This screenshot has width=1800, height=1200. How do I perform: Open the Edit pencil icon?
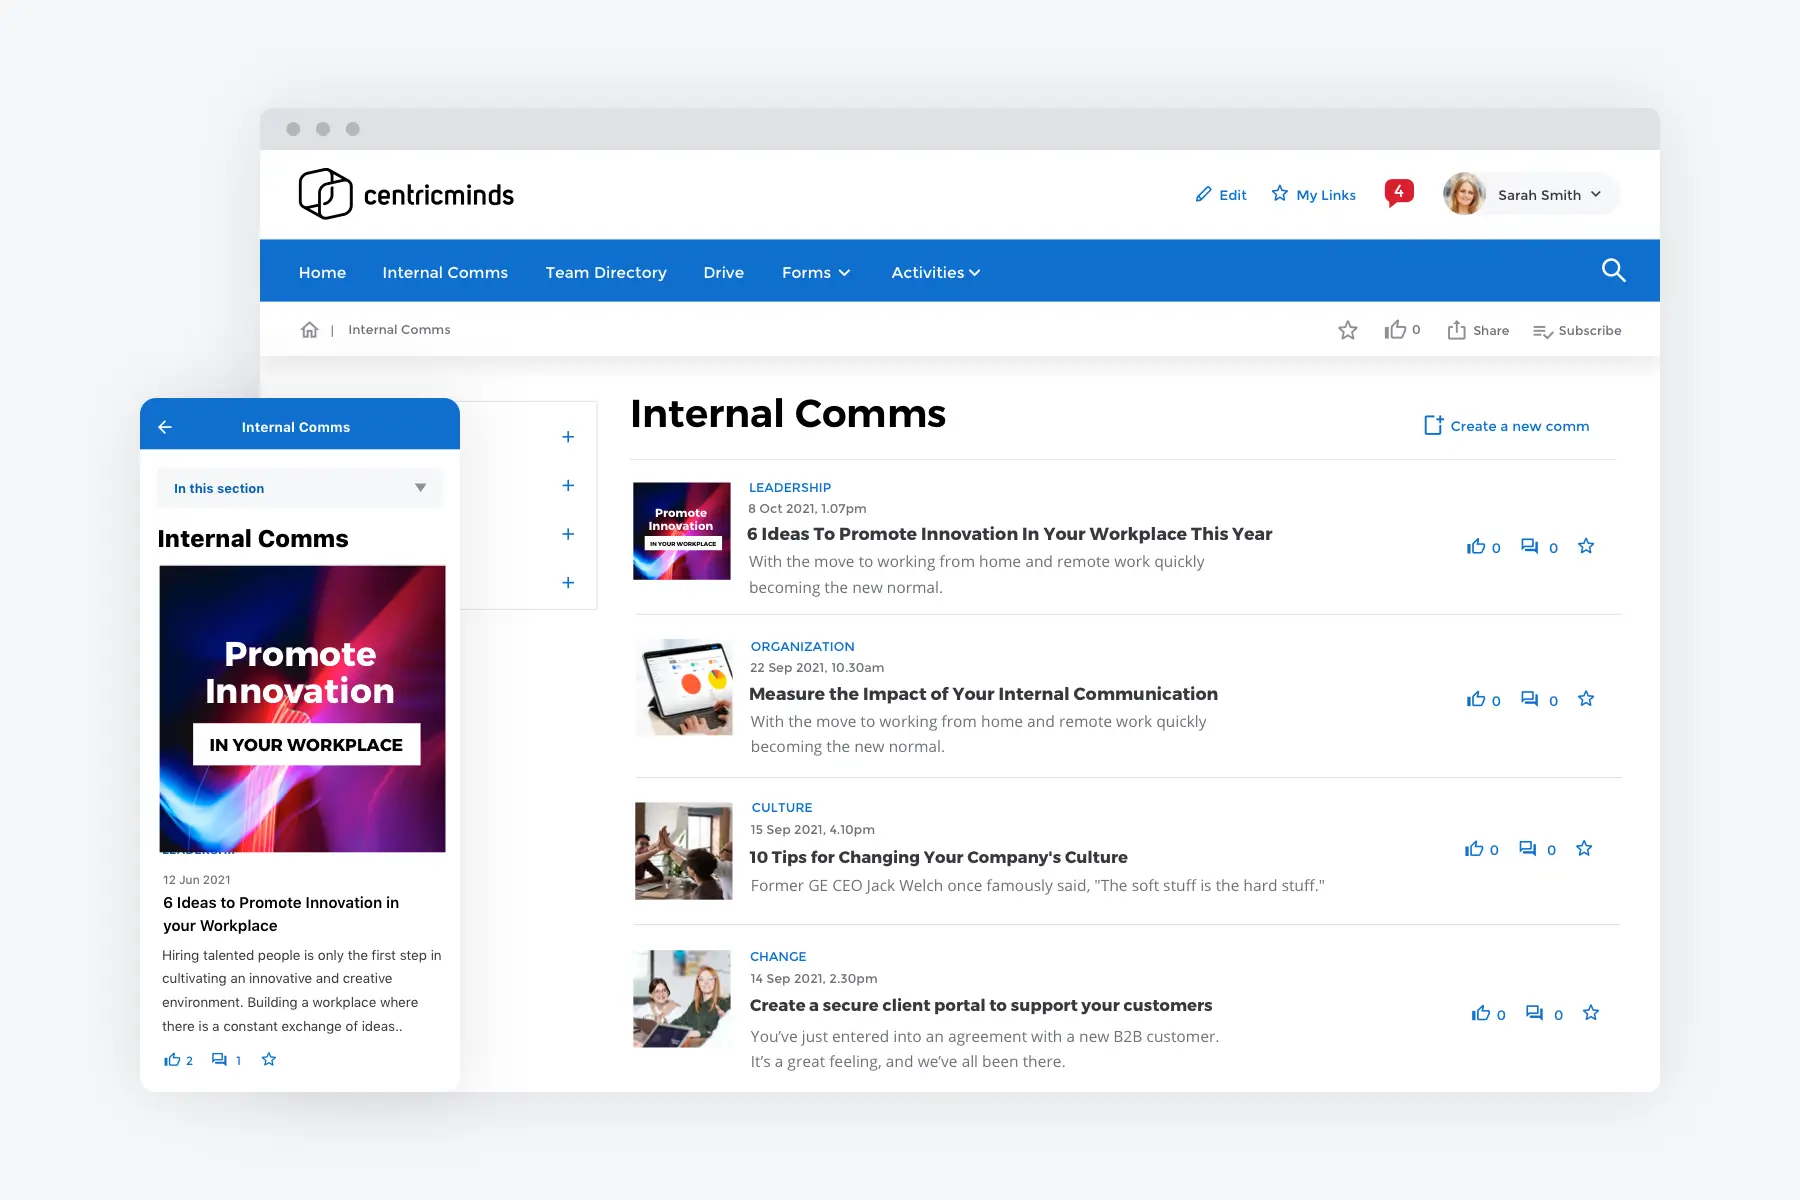[x=1204, y=194]
